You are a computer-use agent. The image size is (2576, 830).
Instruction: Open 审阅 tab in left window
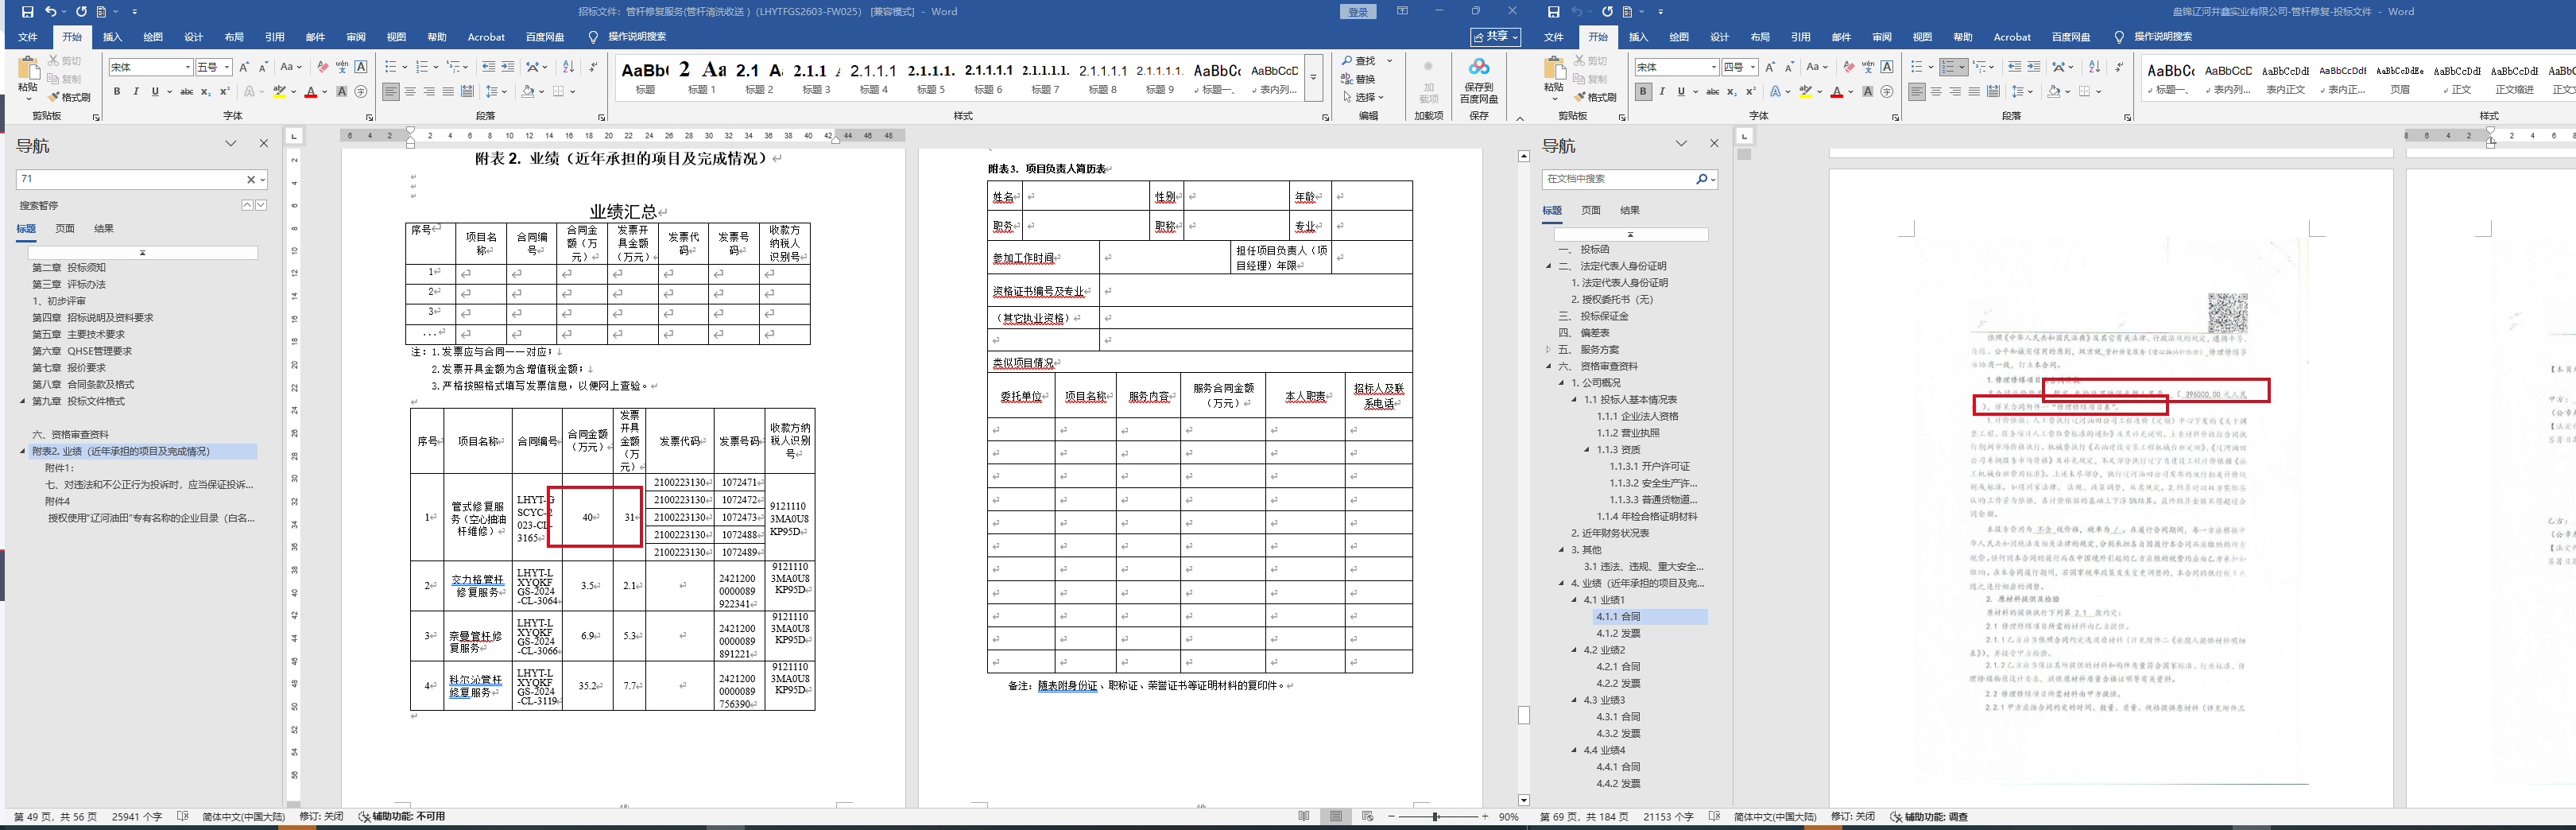click(x=356, y=37)
